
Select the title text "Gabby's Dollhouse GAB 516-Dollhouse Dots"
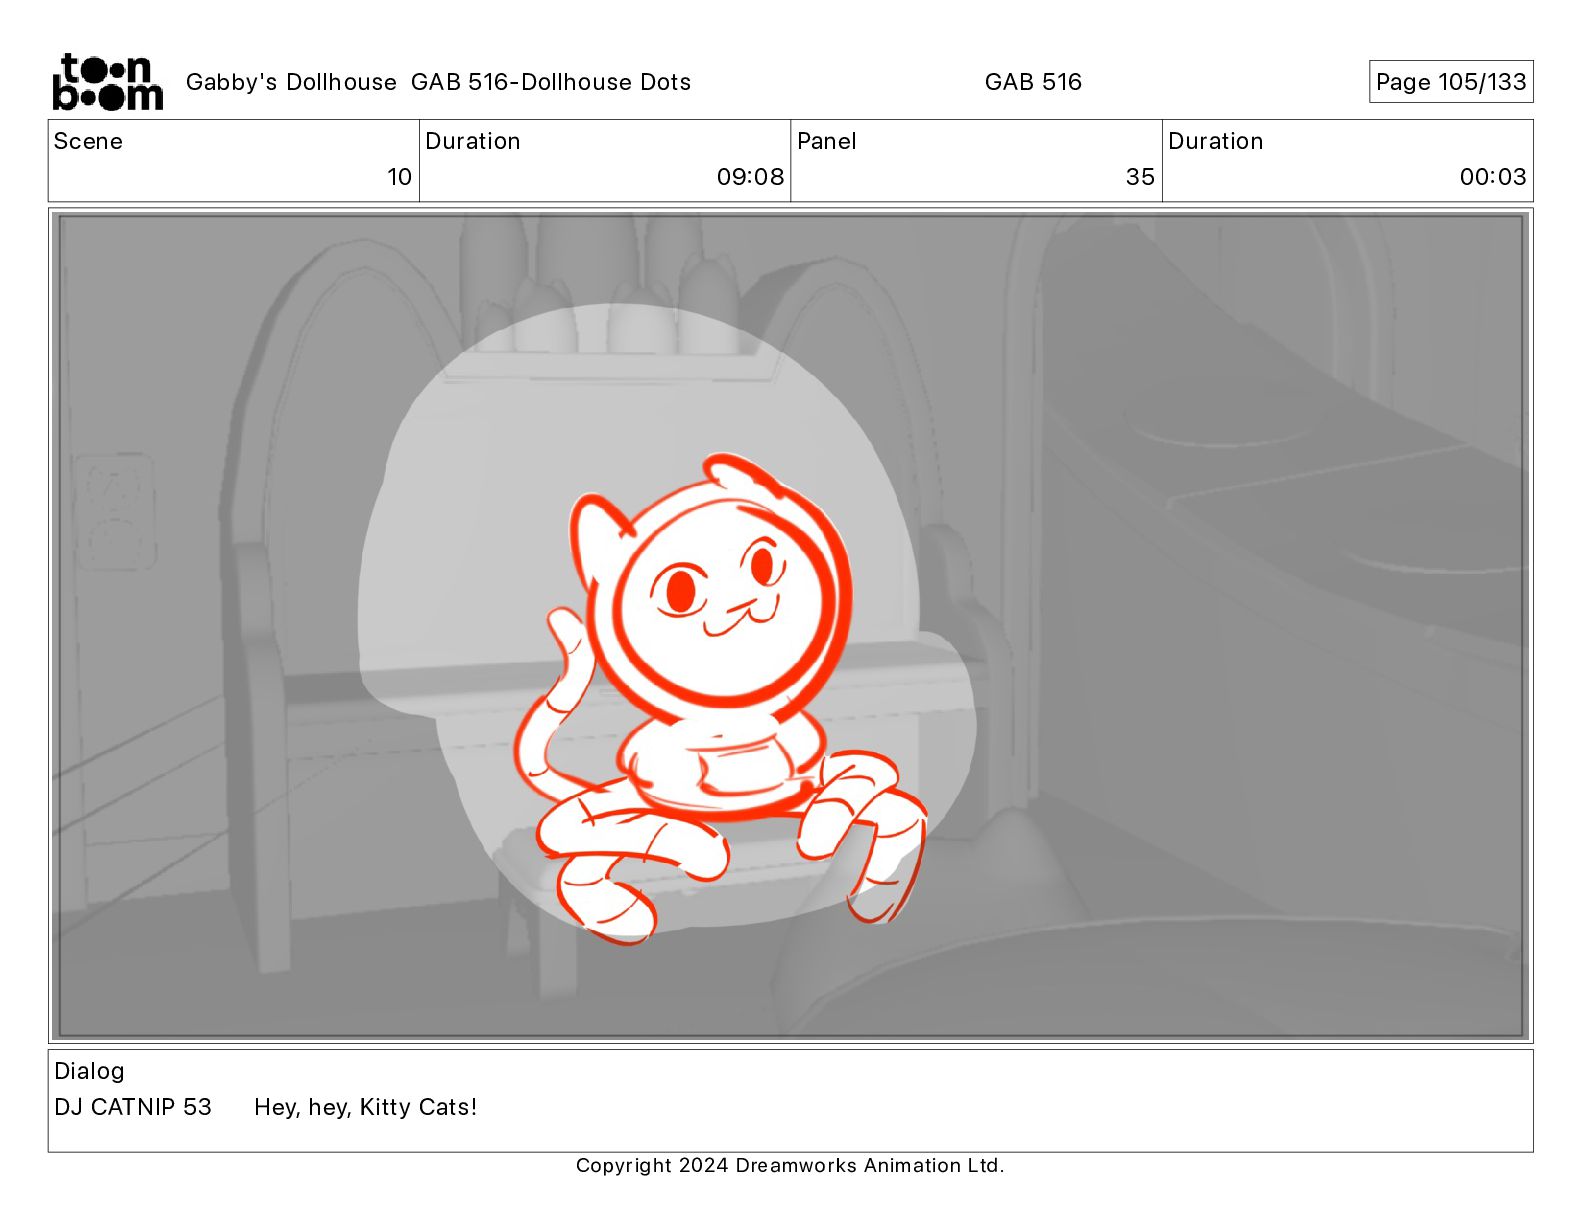pos(438,82)
